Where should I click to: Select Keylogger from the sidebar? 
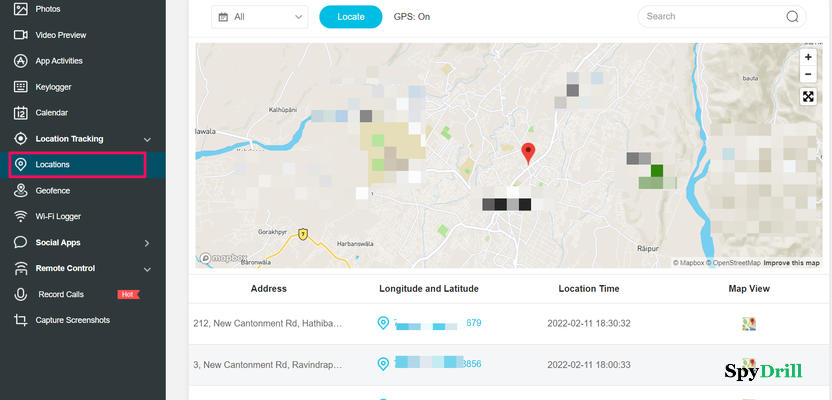click(53, 87)
